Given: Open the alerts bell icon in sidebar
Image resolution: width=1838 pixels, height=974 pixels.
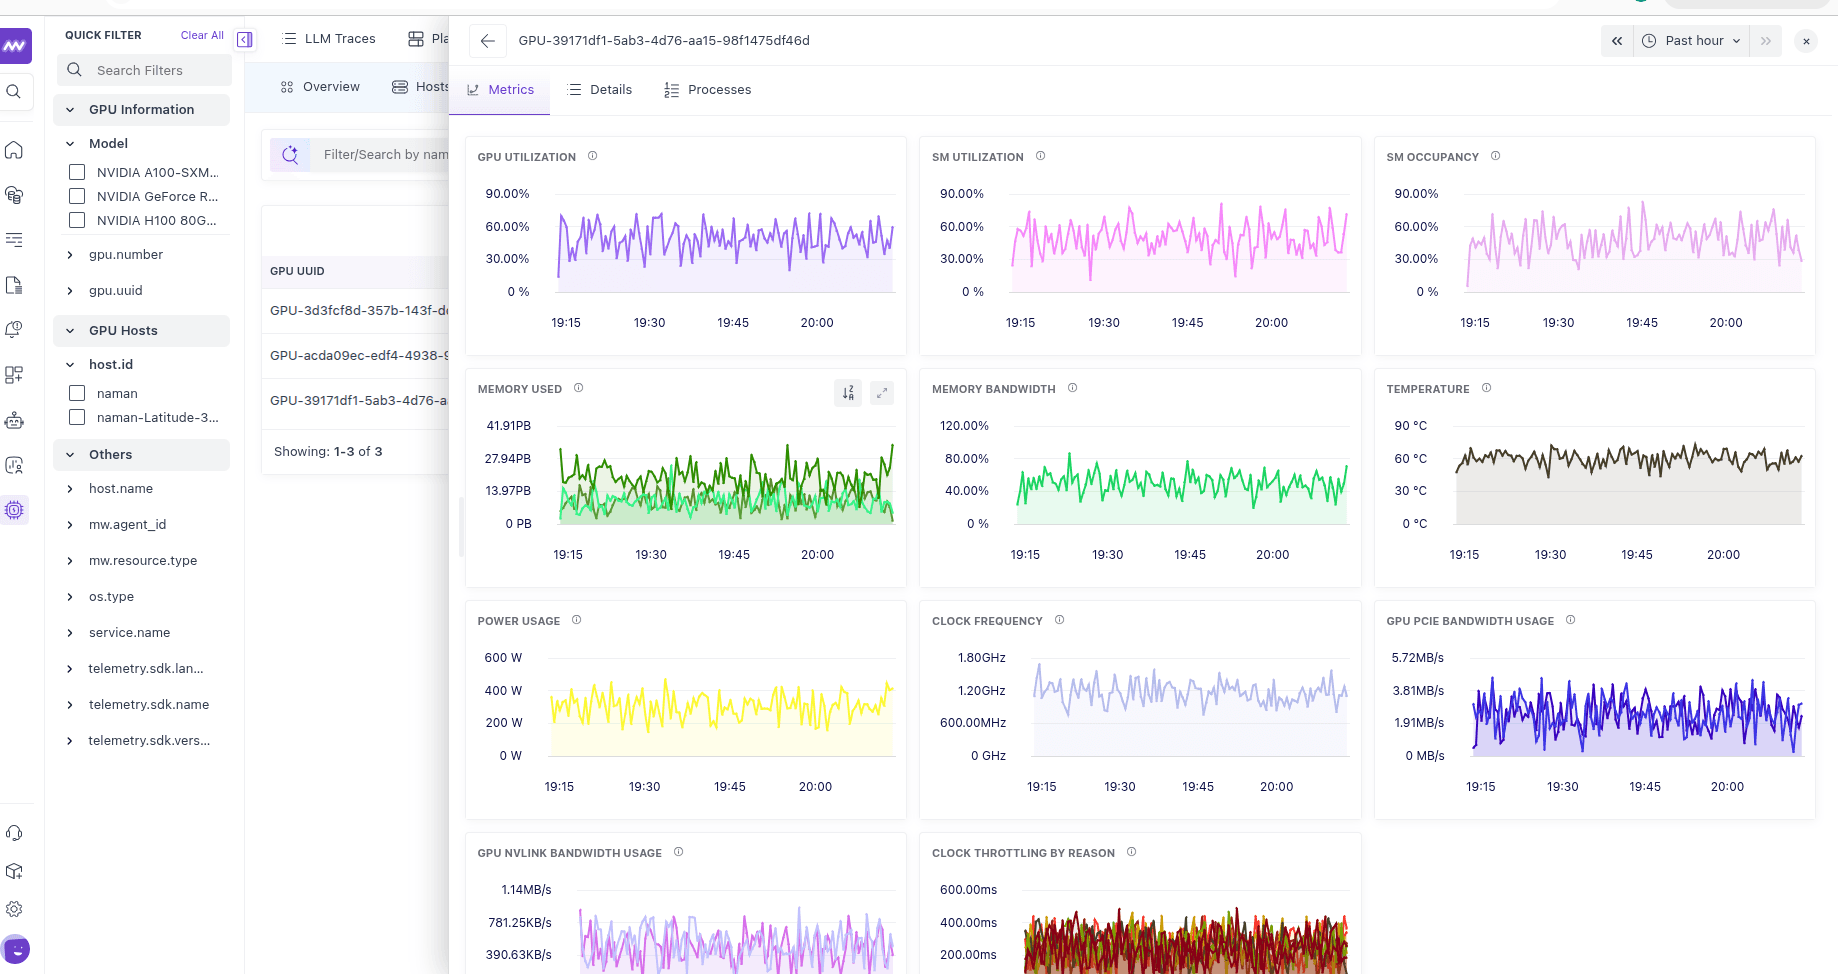Looking at the screenshot, I should pyautogui.click(x=14, y=330).
